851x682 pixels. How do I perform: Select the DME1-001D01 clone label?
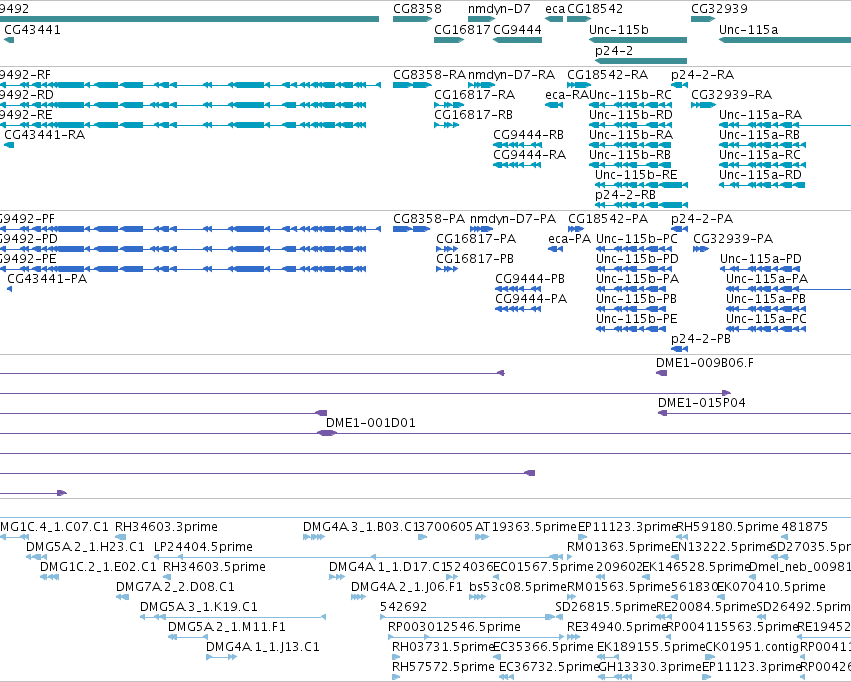click(x=370, y=423)
